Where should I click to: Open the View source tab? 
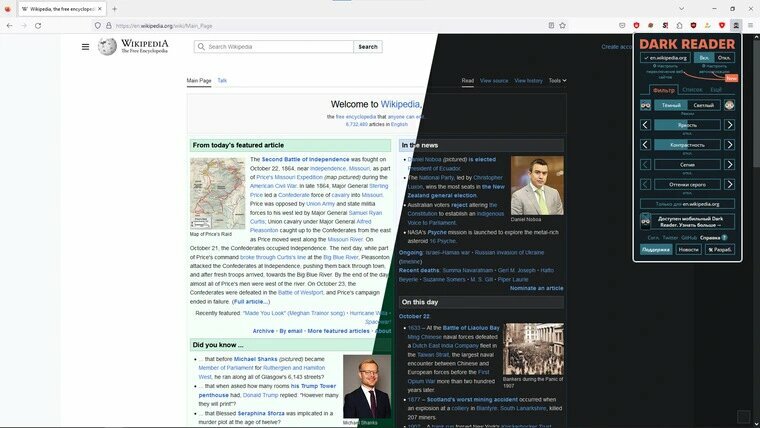coord(494,80)
